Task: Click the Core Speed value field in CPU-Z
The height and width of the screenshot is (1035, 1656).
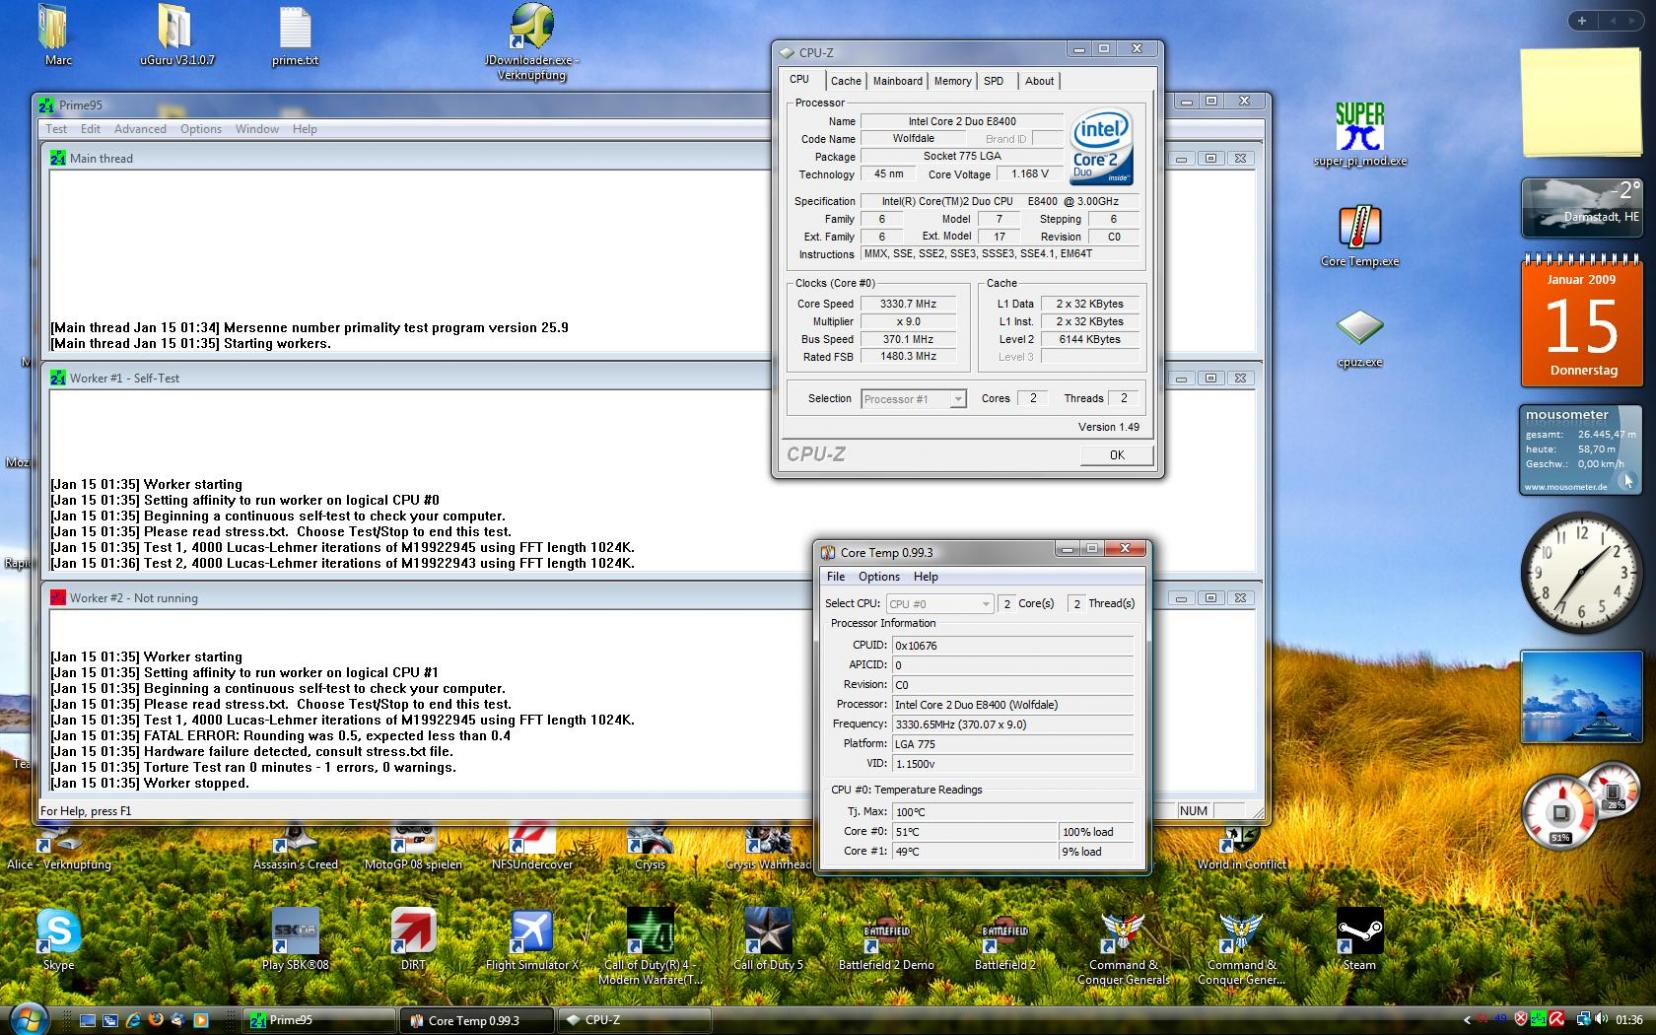Action: (x=908, y=304)
